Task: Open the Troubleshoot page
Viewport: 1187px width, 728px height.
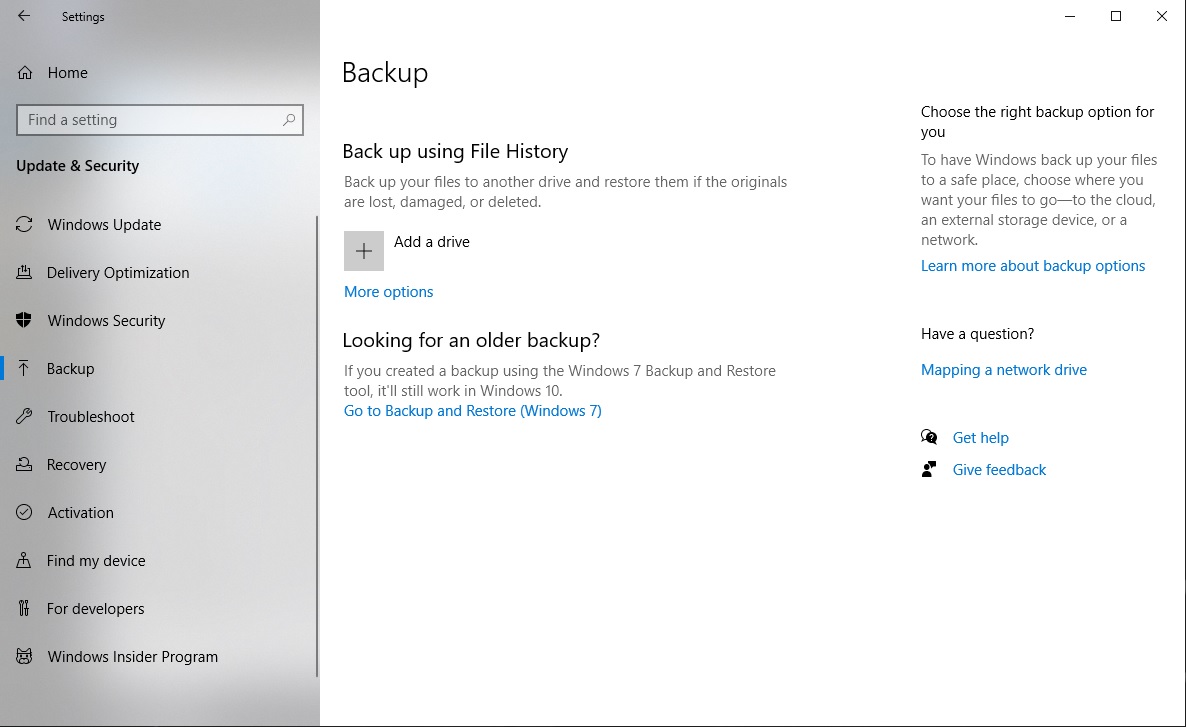Action: (x=91, y=417)
